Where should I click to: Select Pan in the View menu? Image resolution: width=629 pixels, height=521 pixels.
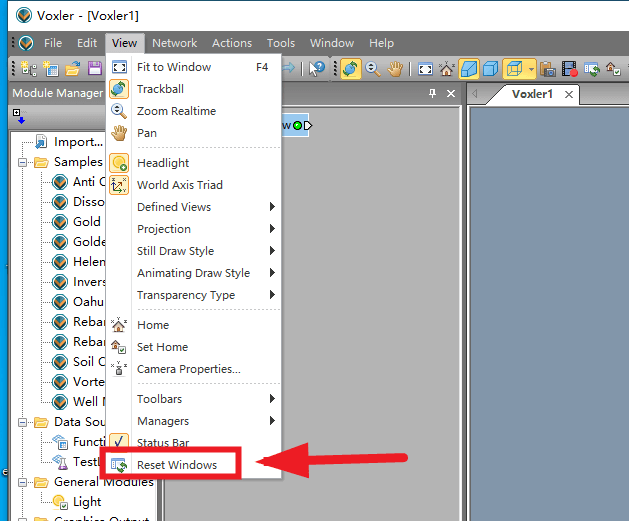193,133
